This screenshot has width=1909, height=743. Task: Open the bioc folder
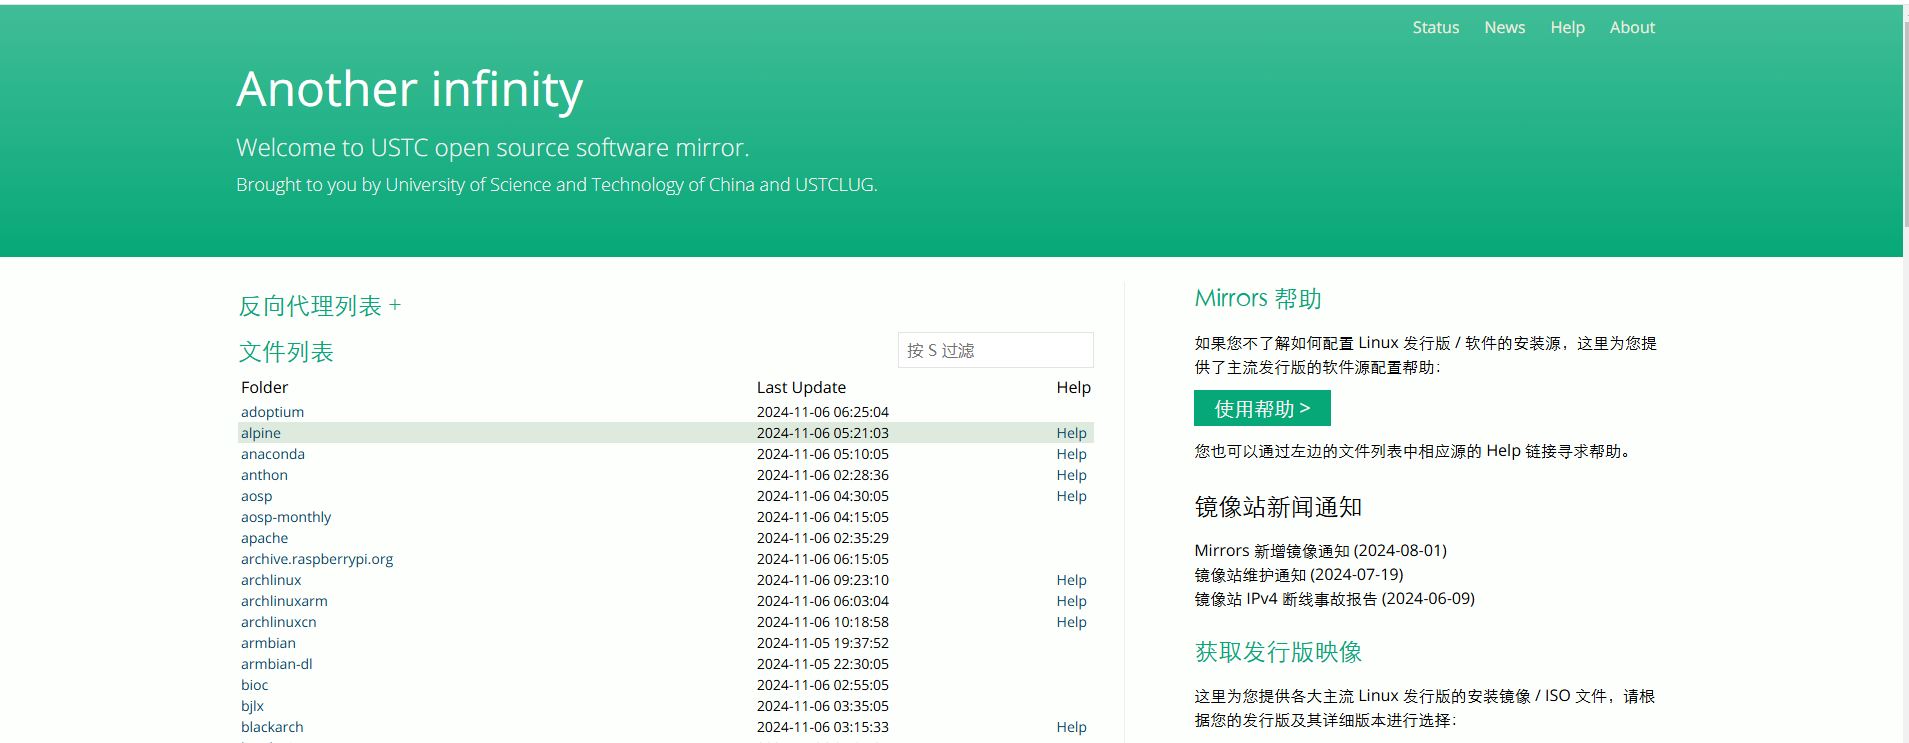[x=254, y=685]
